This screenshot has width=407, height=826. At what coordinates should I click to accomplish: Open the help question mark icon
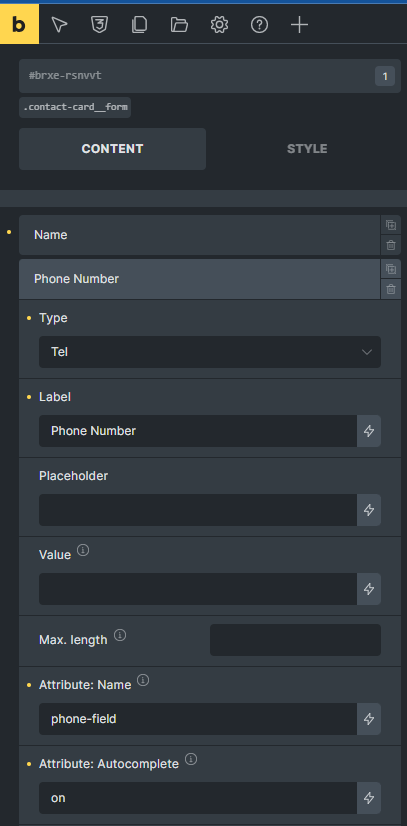259,25
